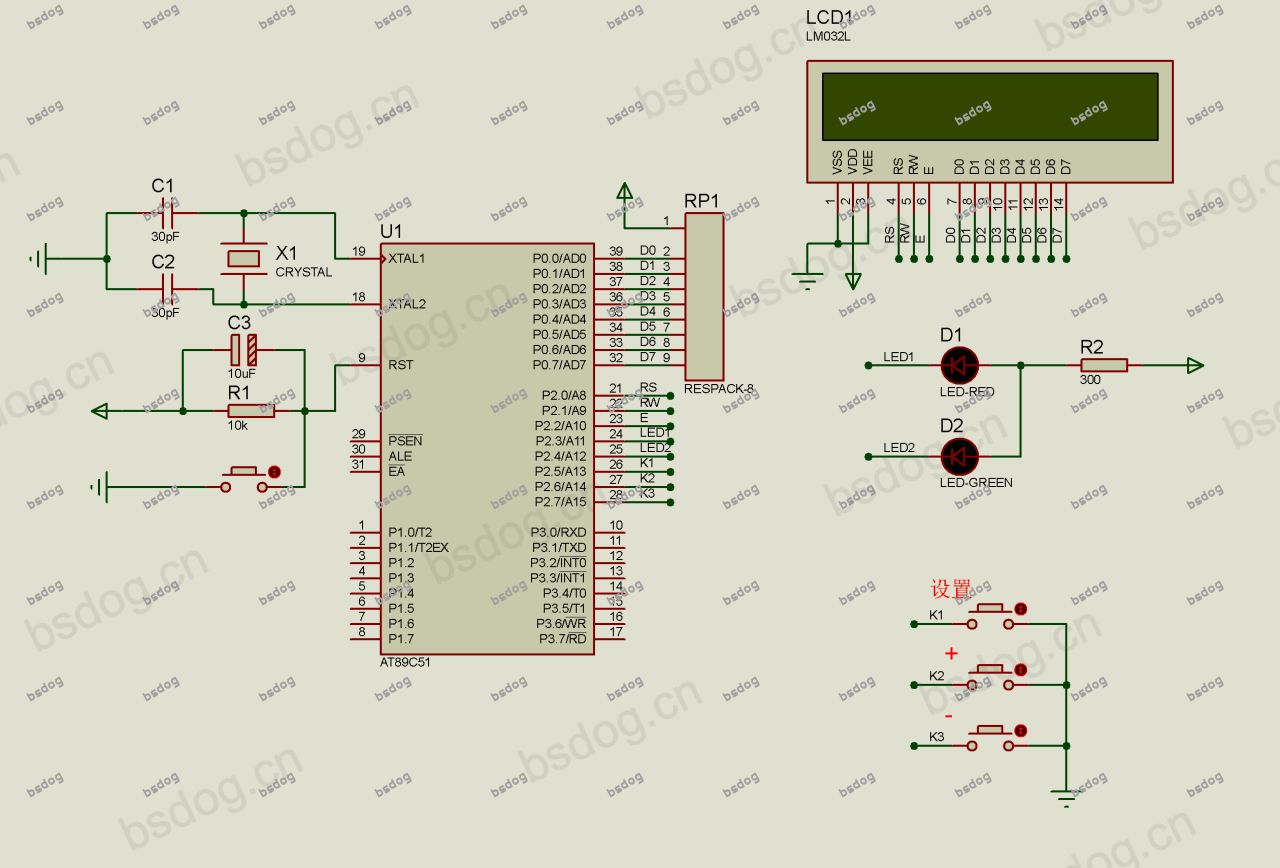Screen dimensions: 1280x868
Task: Select the 30pF value under C2
Action: tap(166, 313)
